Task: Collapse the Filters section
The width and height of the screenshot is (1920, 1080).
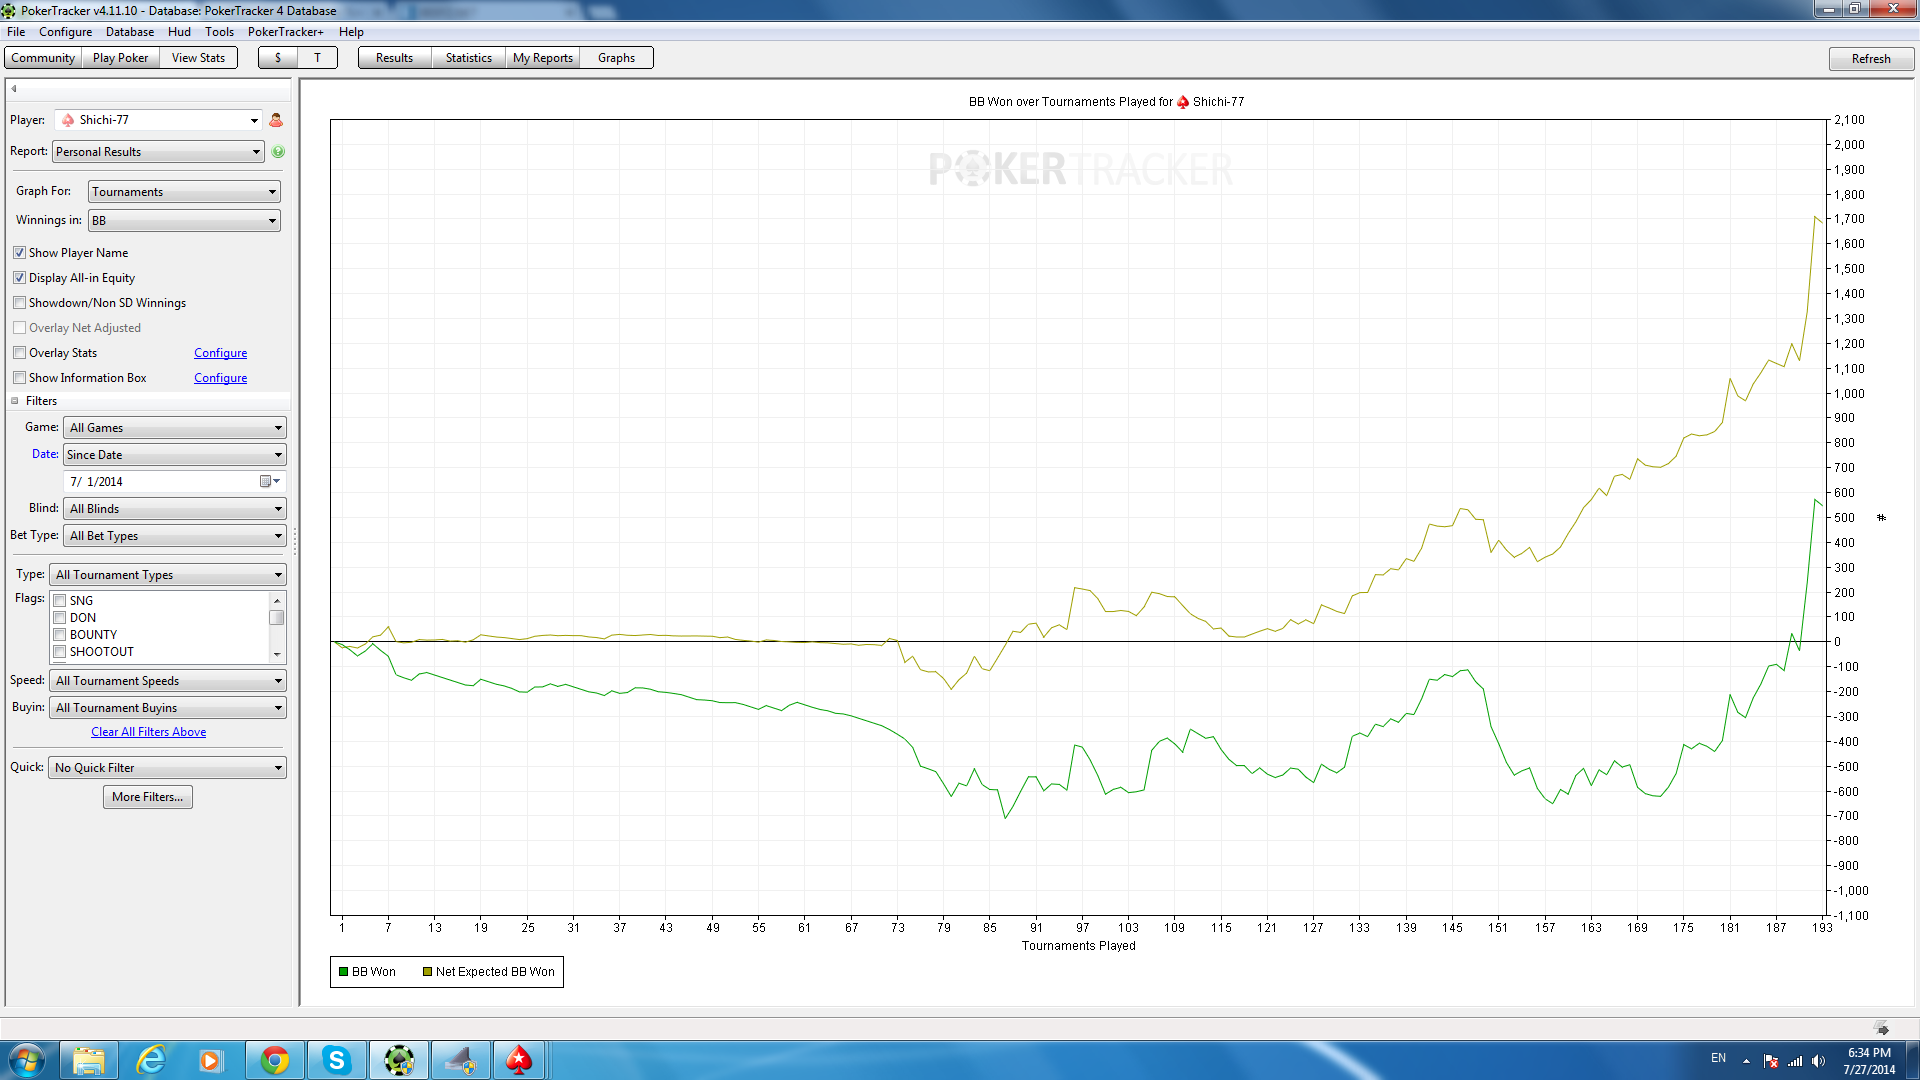Action: 15,401
